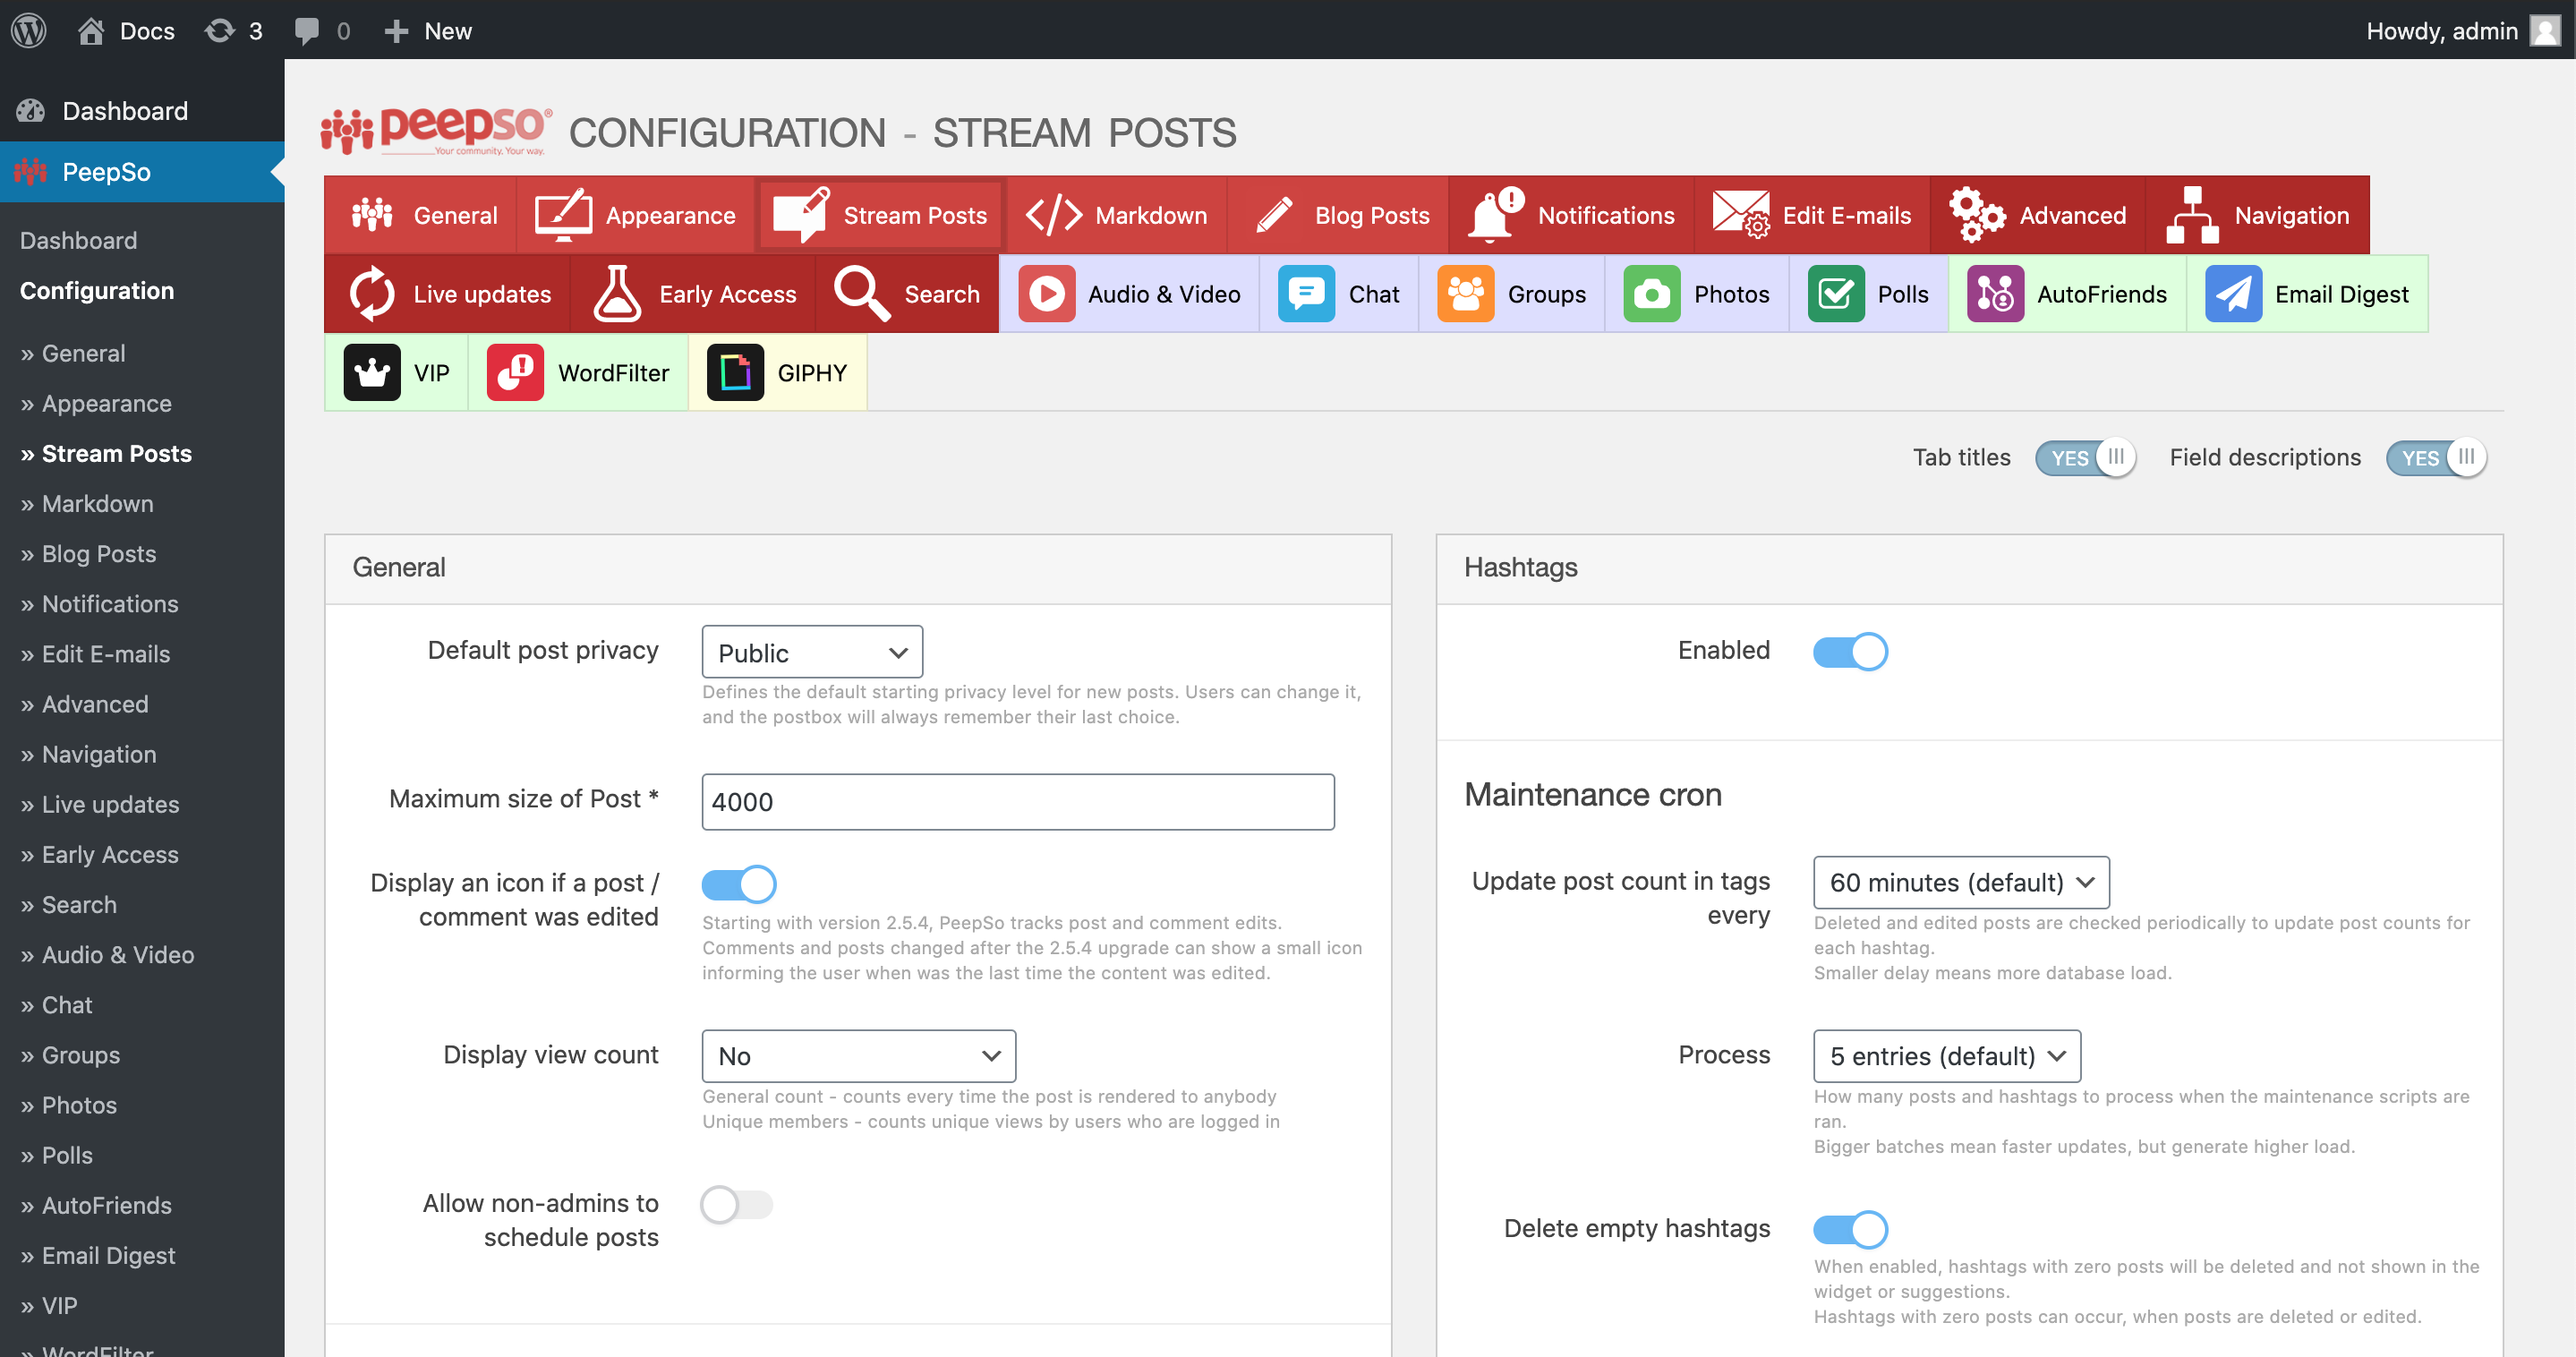
Task: Select Configuration in sidebar submenu
Action: 97,290
